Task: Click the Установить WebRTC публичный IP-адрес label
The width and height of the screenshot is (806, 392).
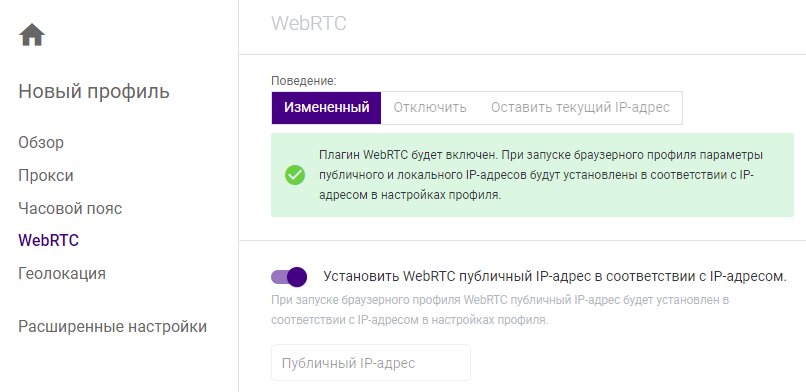Action: pos(555,276)
